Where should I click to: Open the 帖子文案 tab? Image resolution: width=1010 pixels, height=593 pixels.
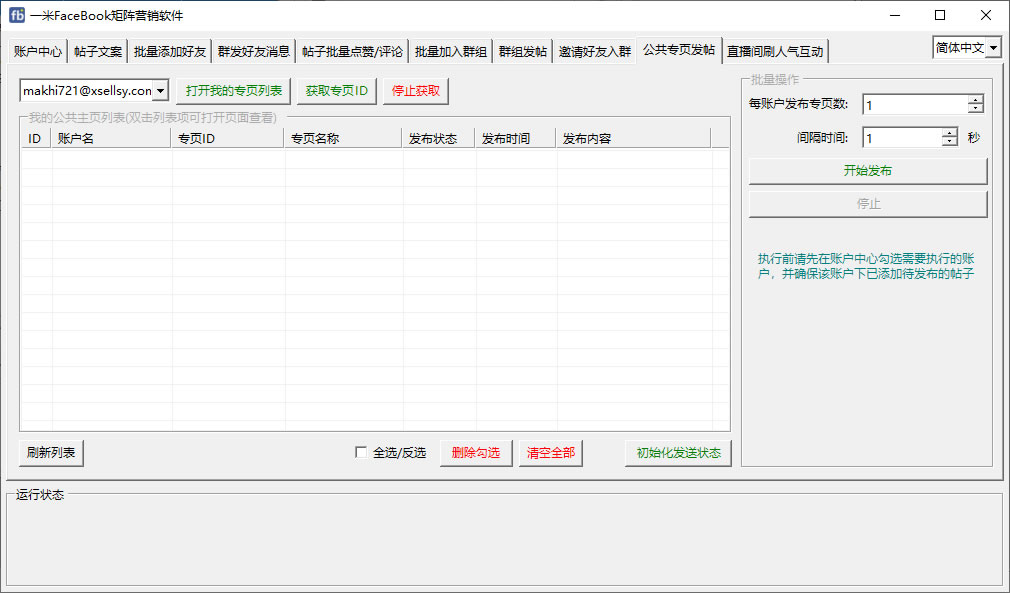click(x=98, y=52)
